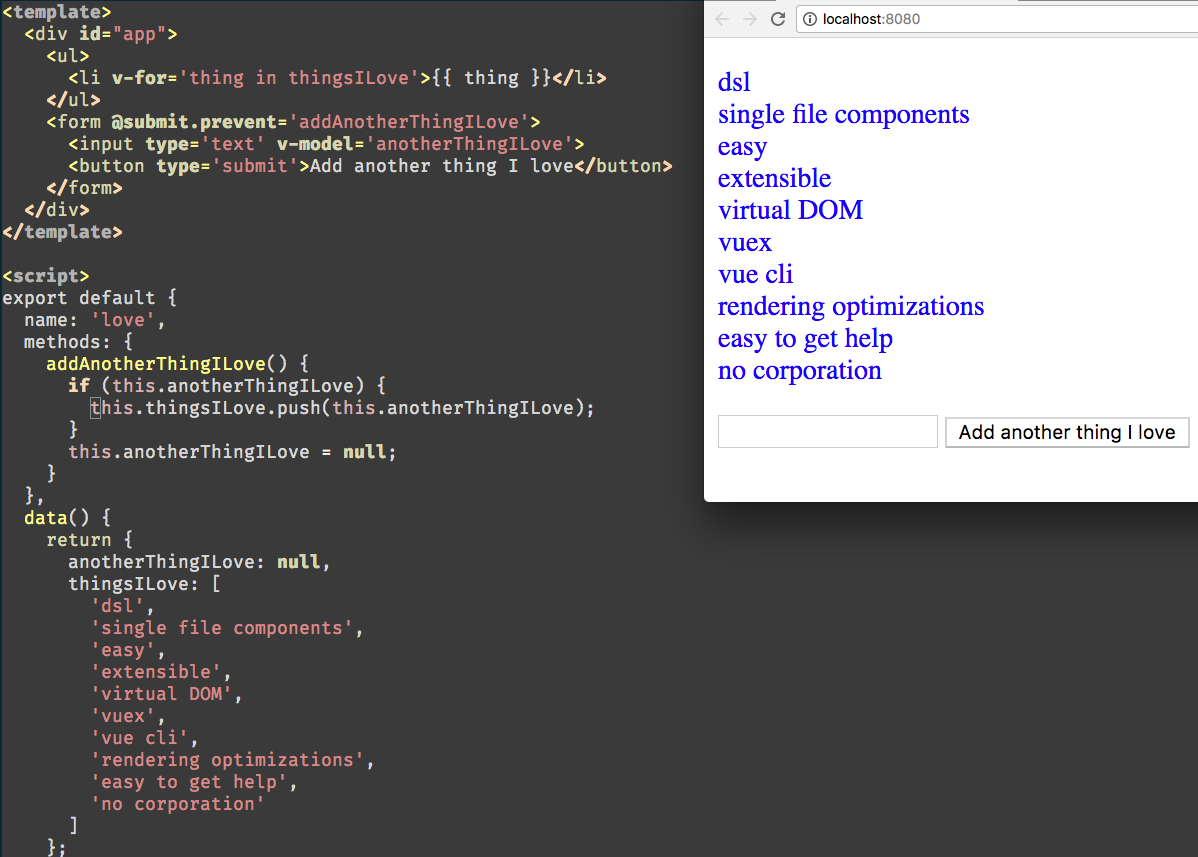Screen dimensions: 1198x857
Task: Click 'vuex' in the browser list
Action: 745,242
